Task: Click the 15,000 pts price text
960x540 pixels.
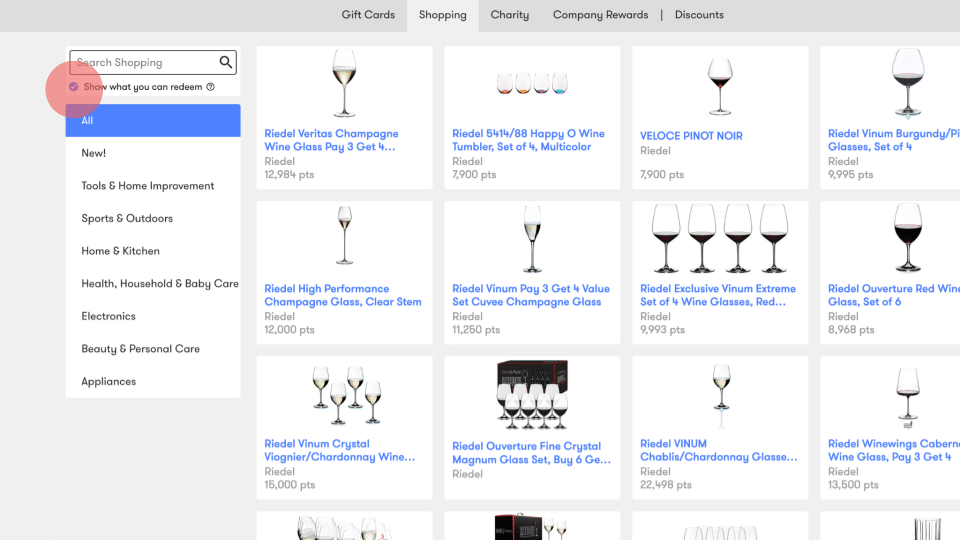Action: 290,485
